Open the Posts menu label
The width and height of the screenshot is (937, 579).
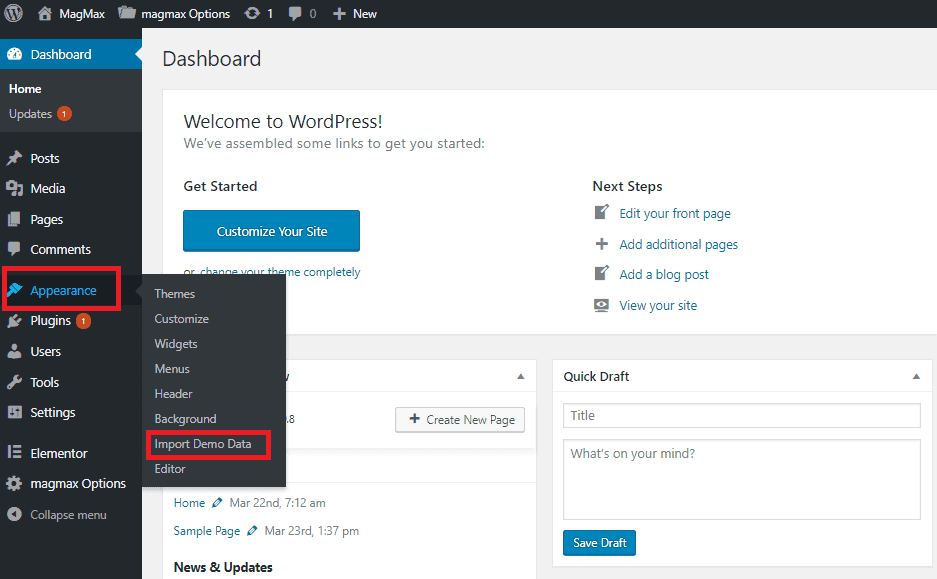coord(45,158)
